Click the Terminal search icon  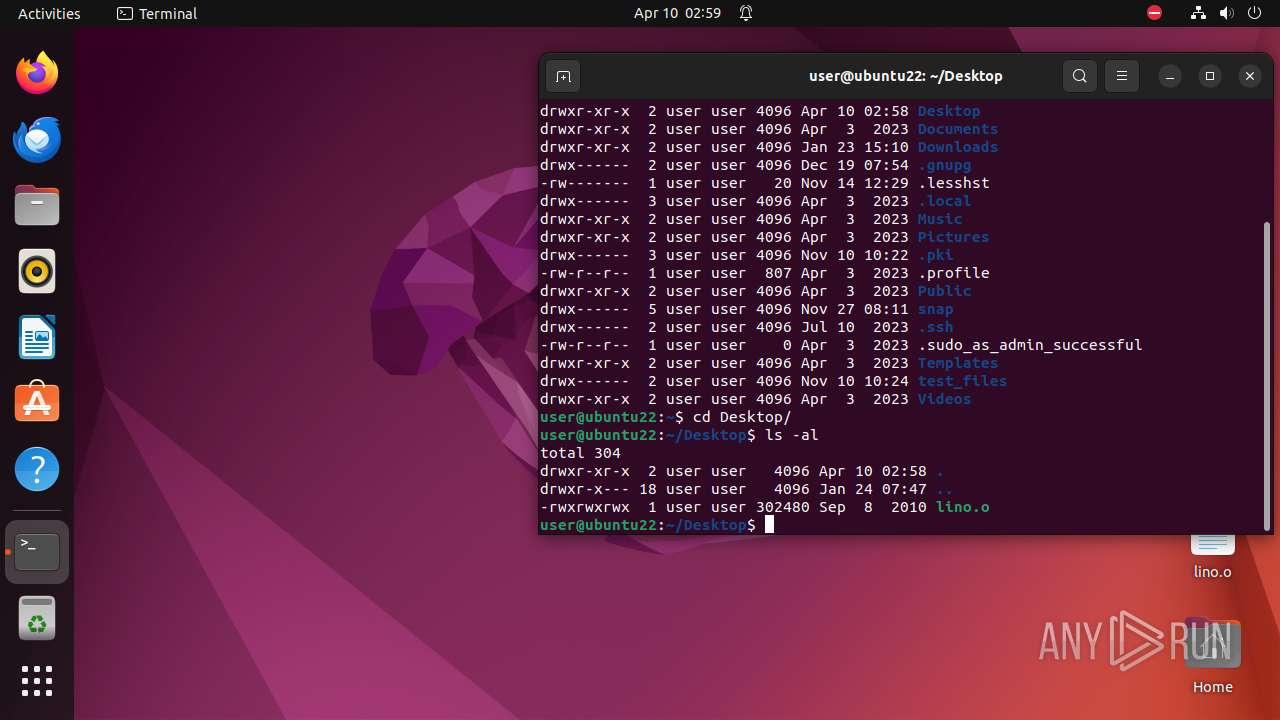click(1080, 76)
